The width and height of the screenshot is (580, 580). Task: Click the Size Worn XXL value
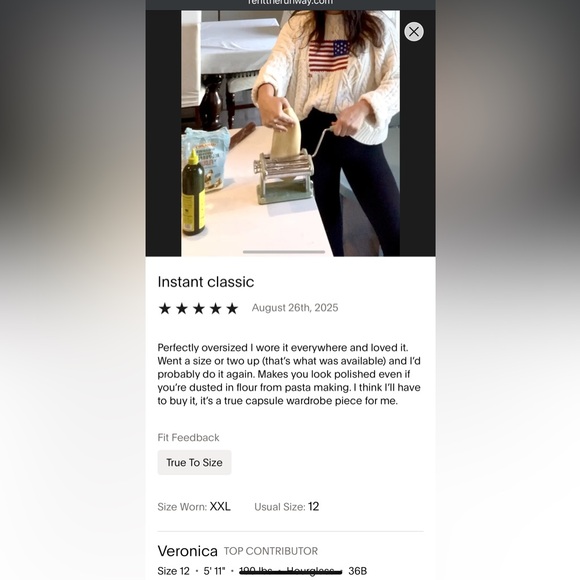point(220,506)
